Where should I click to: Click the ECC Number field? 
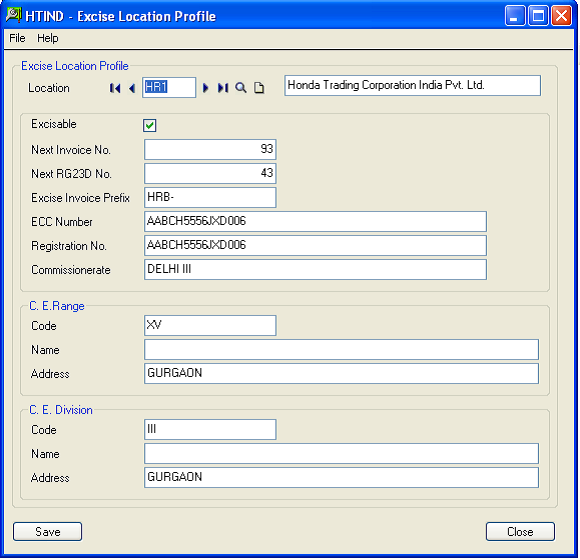click(315, 222)
